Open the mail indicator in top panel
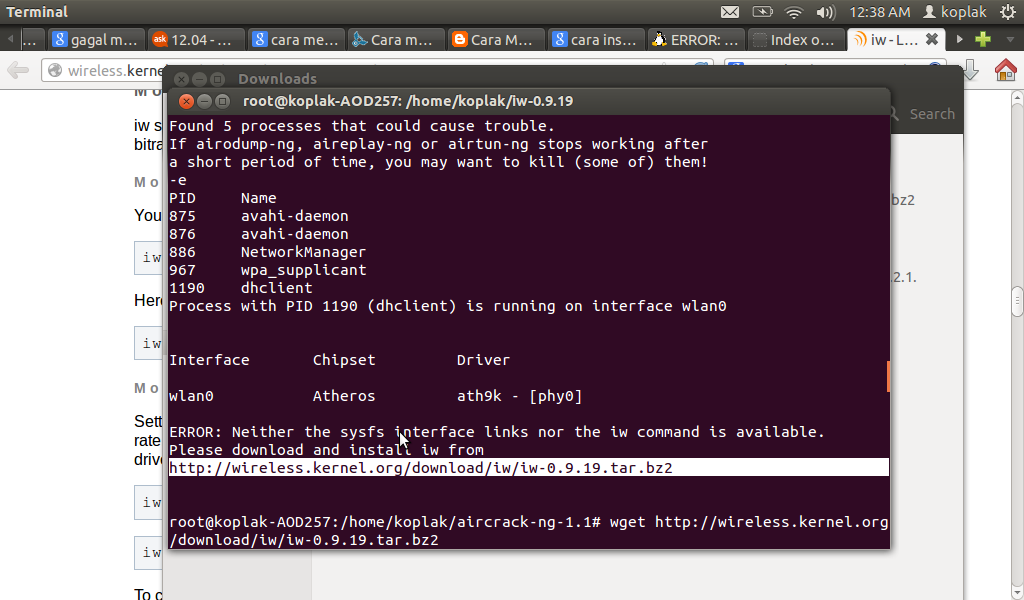The height and width of the screenshot is (600, 1024). pyautogui.click(x=729, y=12)
